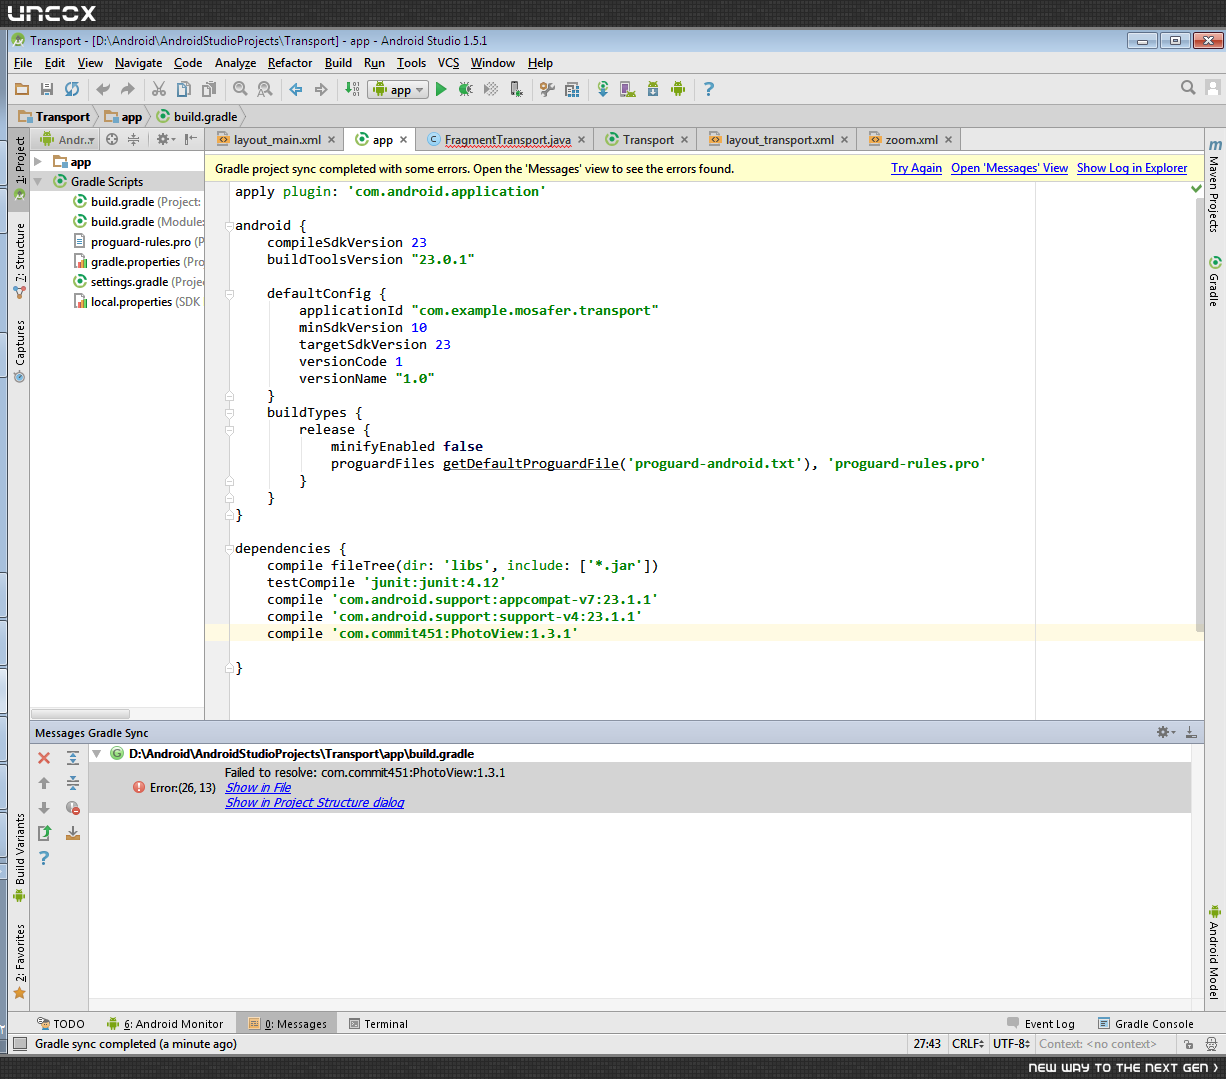Collapse the build.gradle error message node
Image resolution: width=1226 pixels, height=1079 pixels.
coord(97,754)
